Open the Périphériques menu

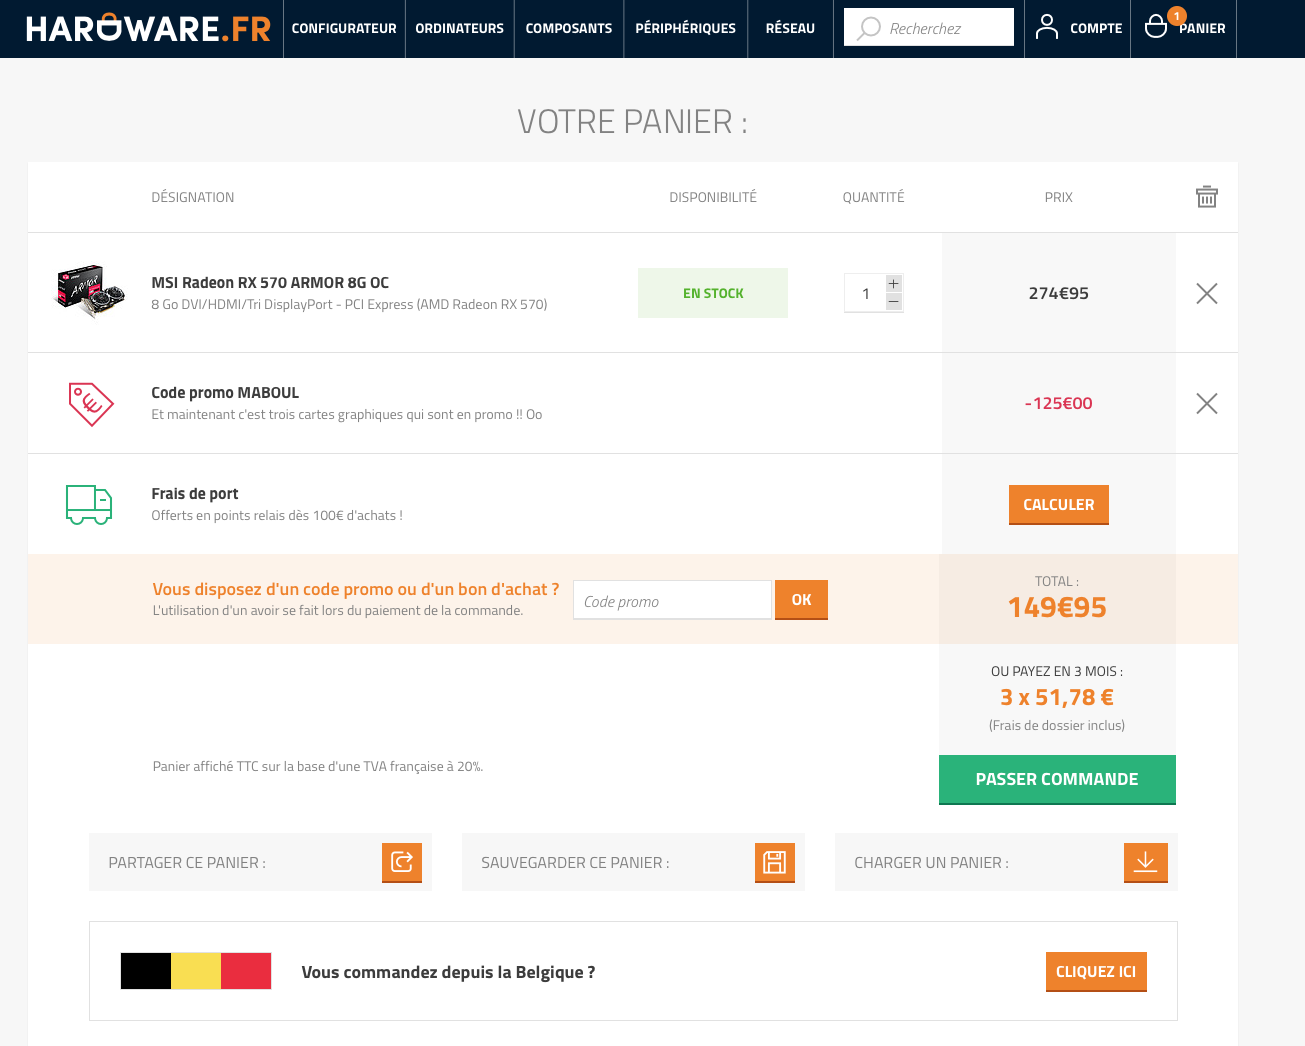coord(685,28)
